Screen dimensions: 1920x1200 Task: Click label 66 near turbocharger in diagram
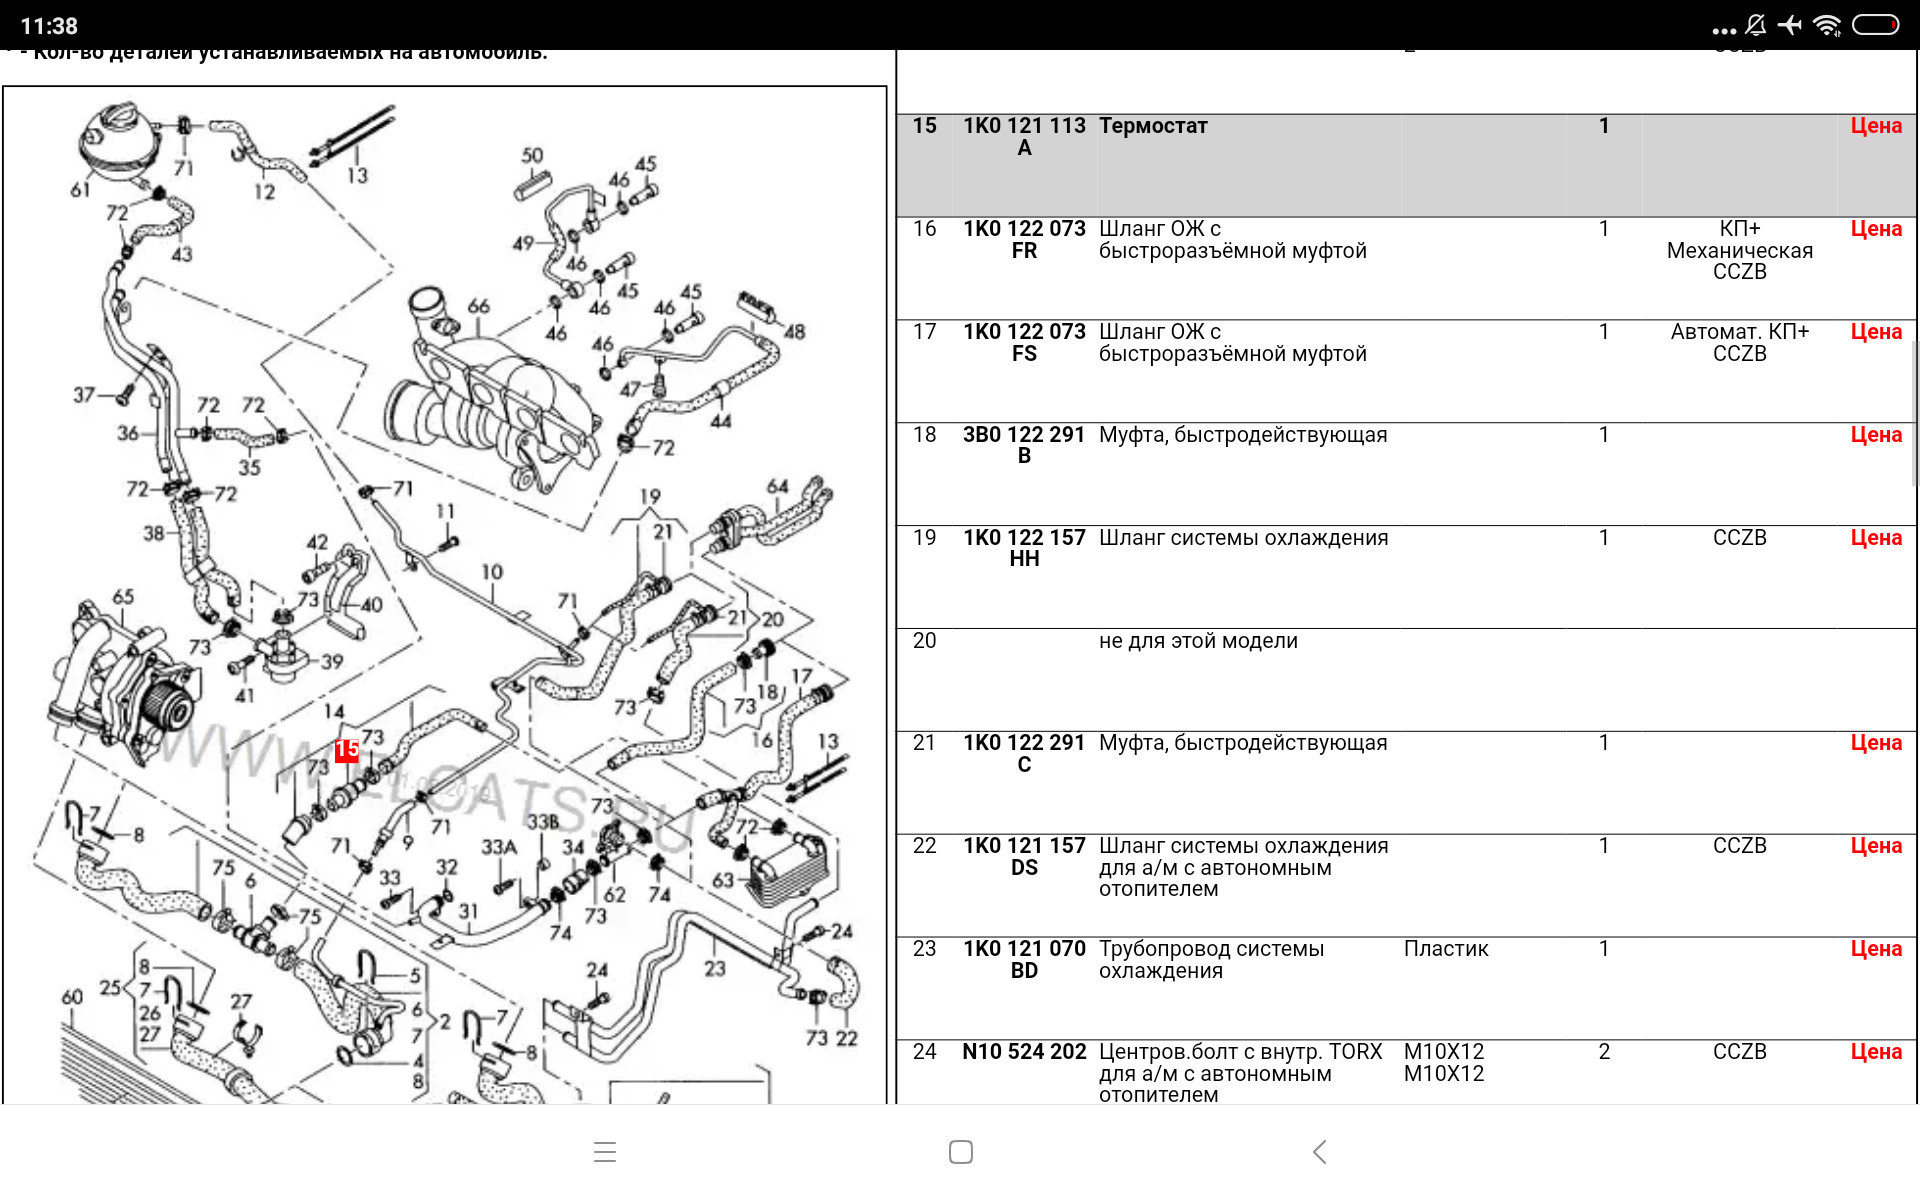pos(479,306)
